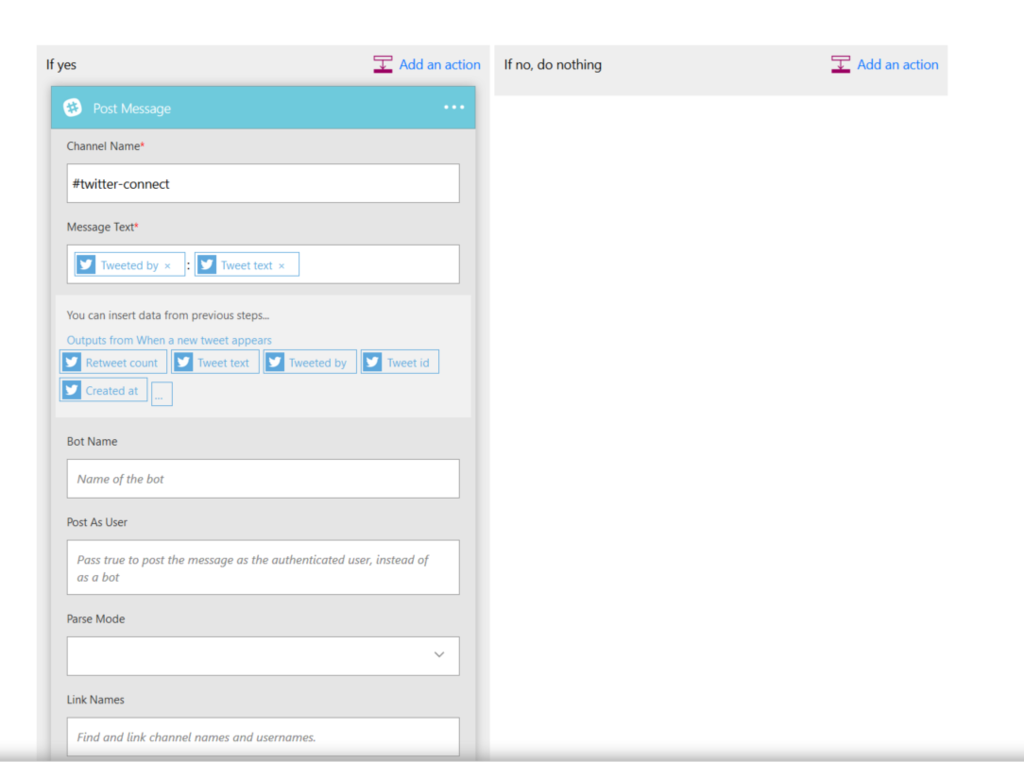Click the If yes branch label
This screenshot has width=1024, height=762.
click(x=61, y=65)
